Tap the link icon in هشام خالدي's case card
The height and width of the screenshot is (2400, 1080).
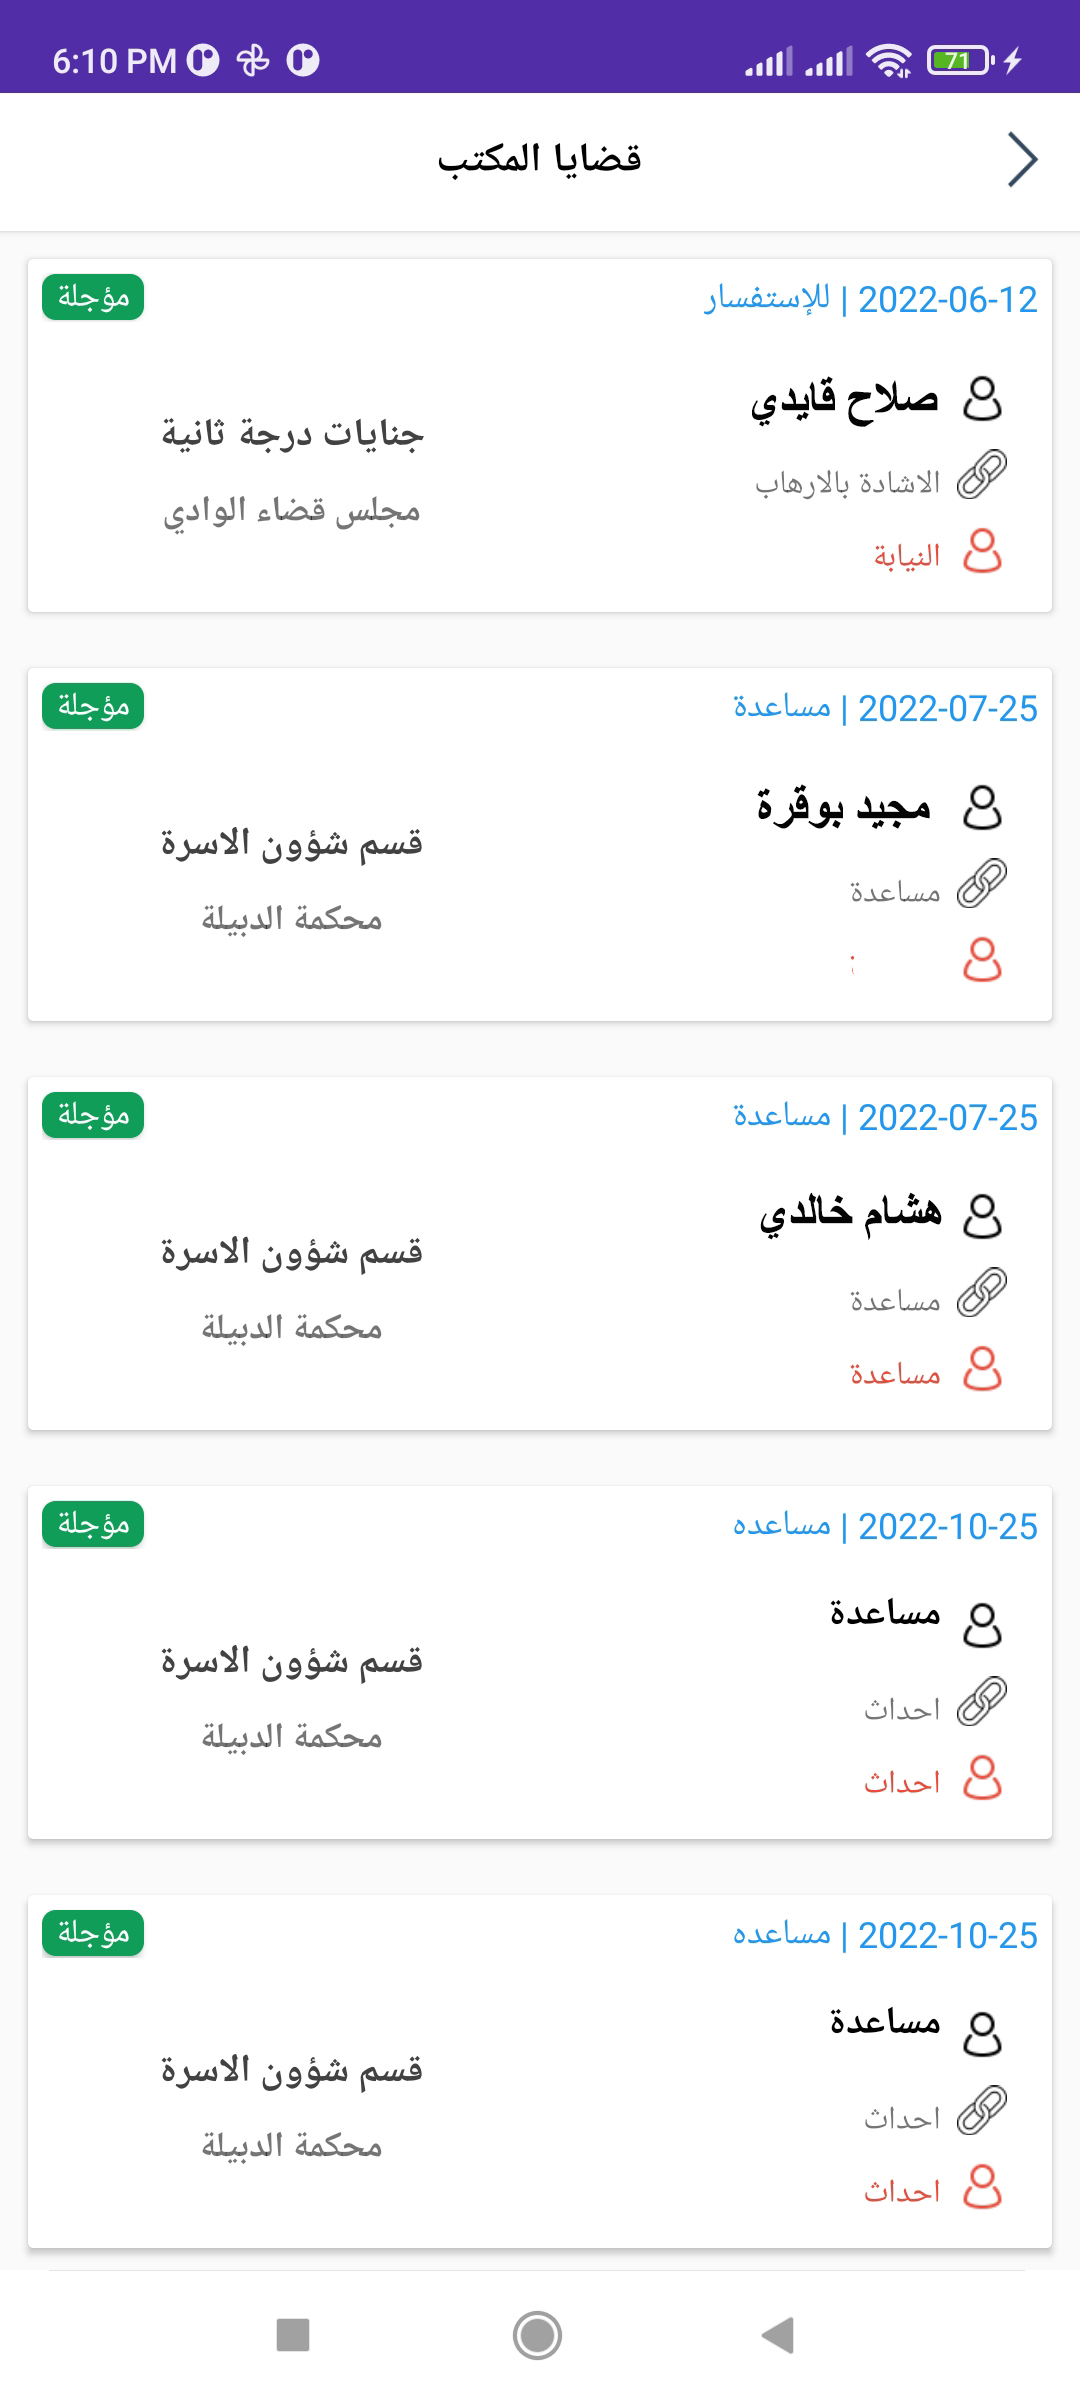click(982, 1293)
